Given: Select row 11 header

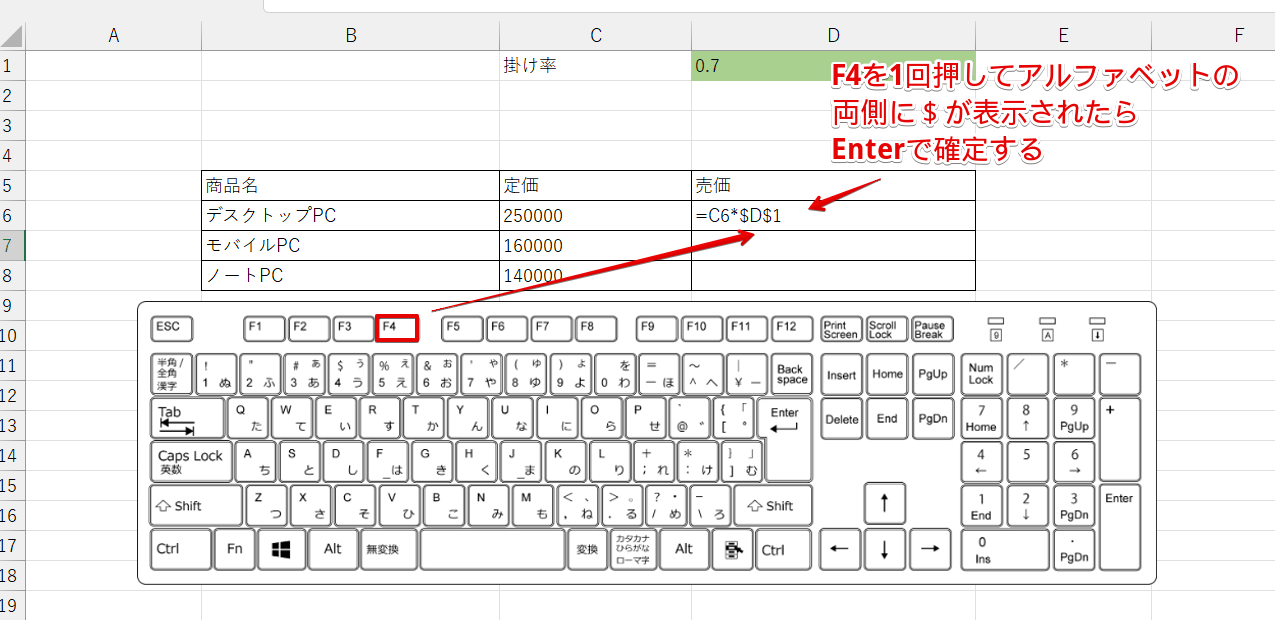Looking at the screenshot, I should coord(12,366).
